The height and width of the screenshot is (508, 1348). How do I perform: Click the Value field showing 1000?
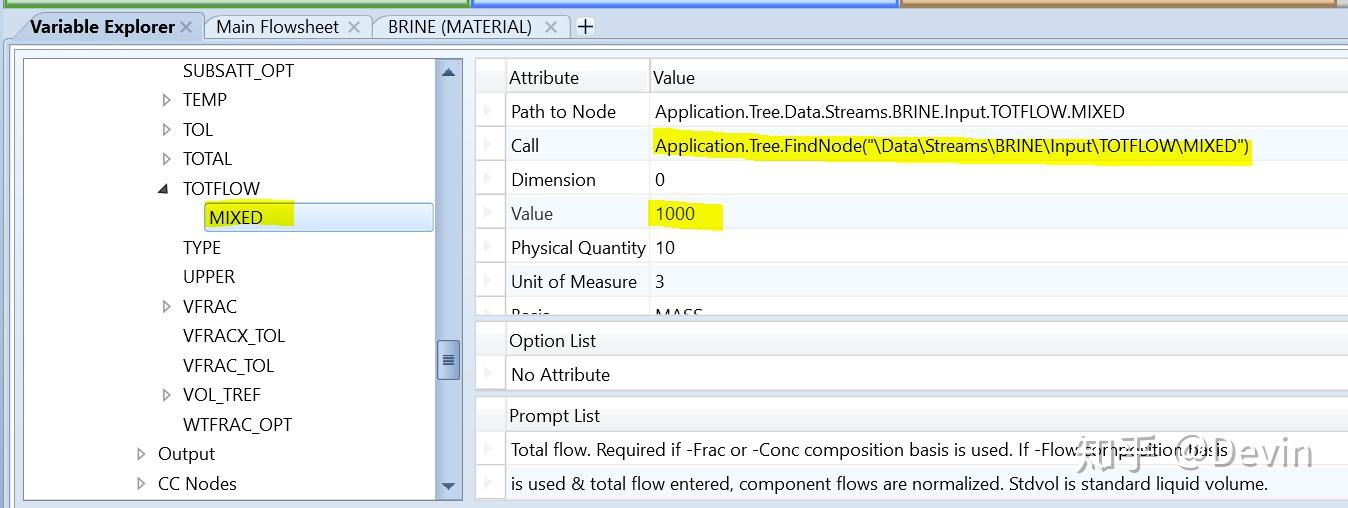(x=675, y=214)
